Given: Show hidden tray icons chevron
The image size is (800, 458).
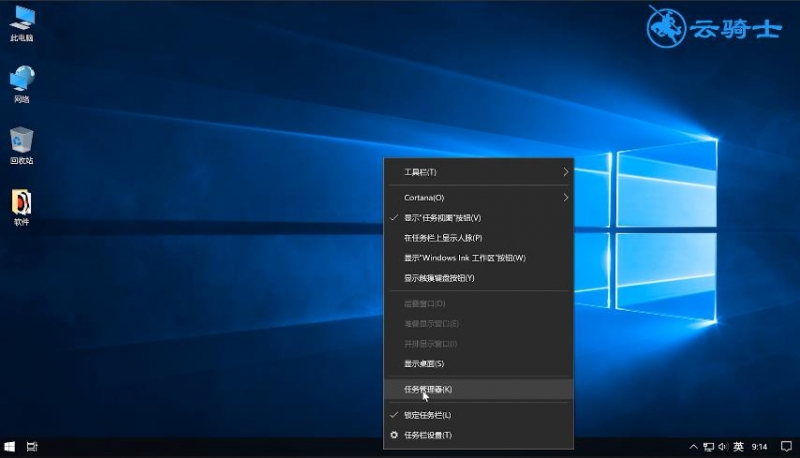Looking at the screenshot, I should [693, 447].
